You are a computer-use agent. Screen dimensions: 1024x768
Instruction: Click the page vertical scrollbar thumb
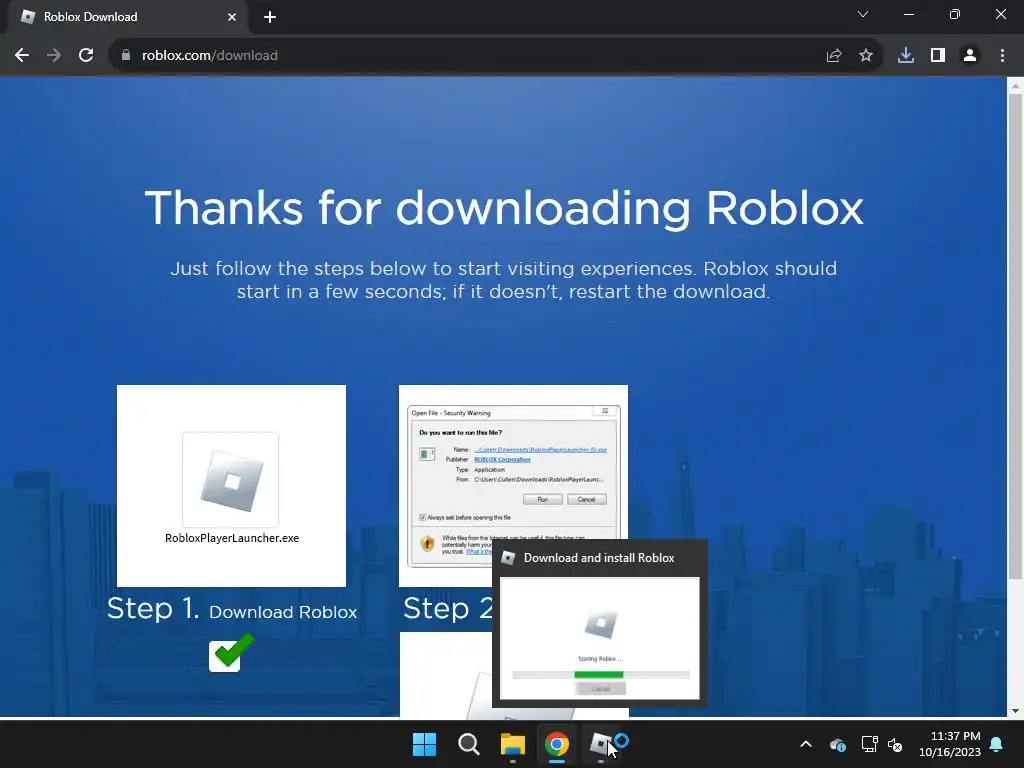point(1015,336)
